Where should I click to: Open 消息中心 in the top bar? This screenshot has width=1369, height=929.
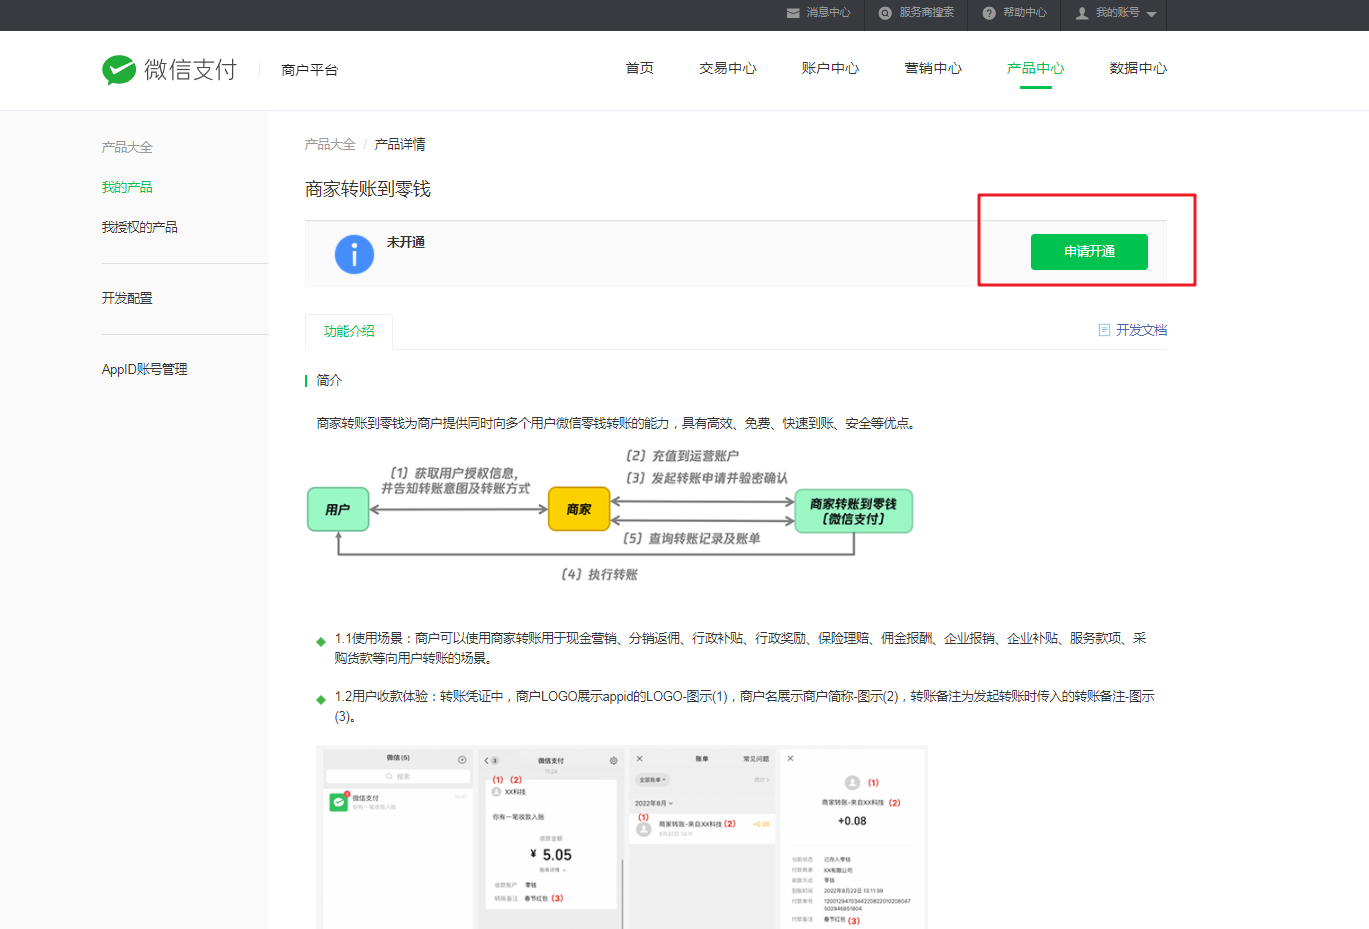point(828,13)
